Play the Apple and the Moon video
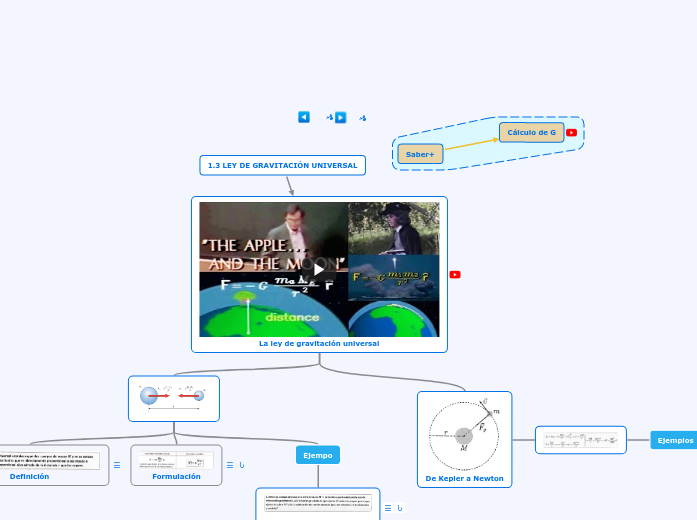 pyautogui.click(x=319, y=270)
